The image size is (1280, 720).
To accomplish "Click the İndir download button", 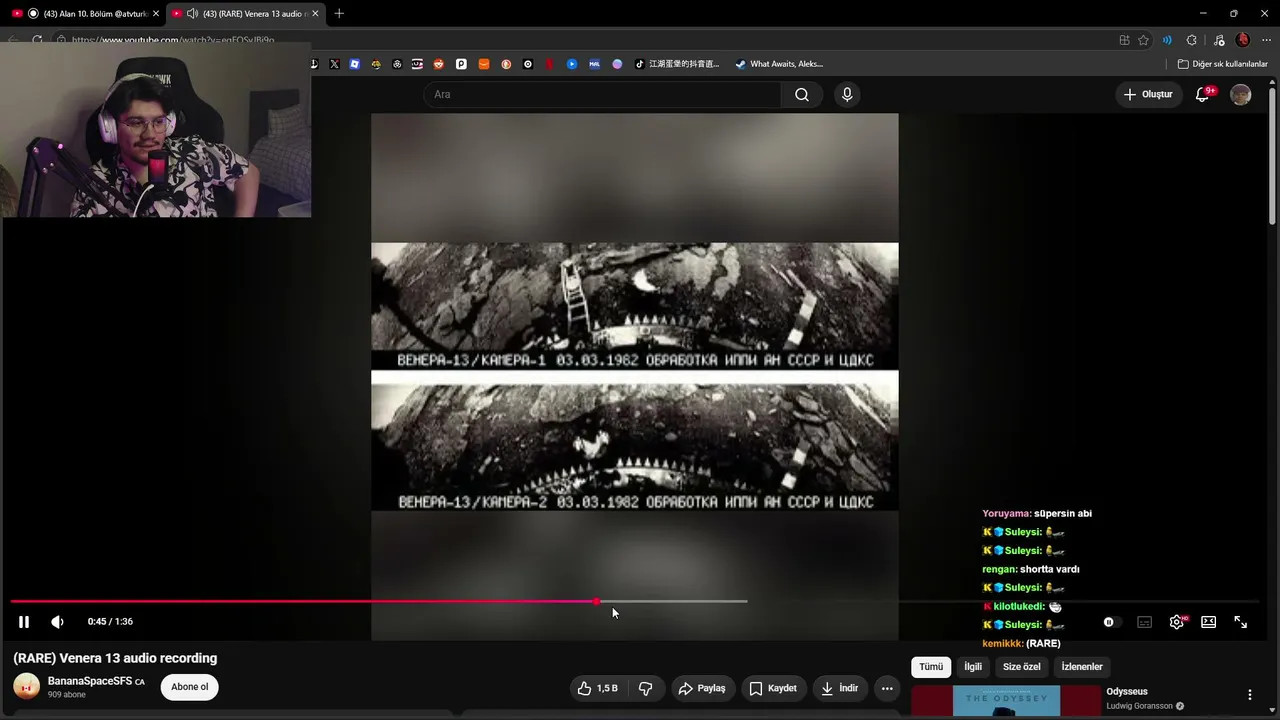I will (x=839, y=688).
